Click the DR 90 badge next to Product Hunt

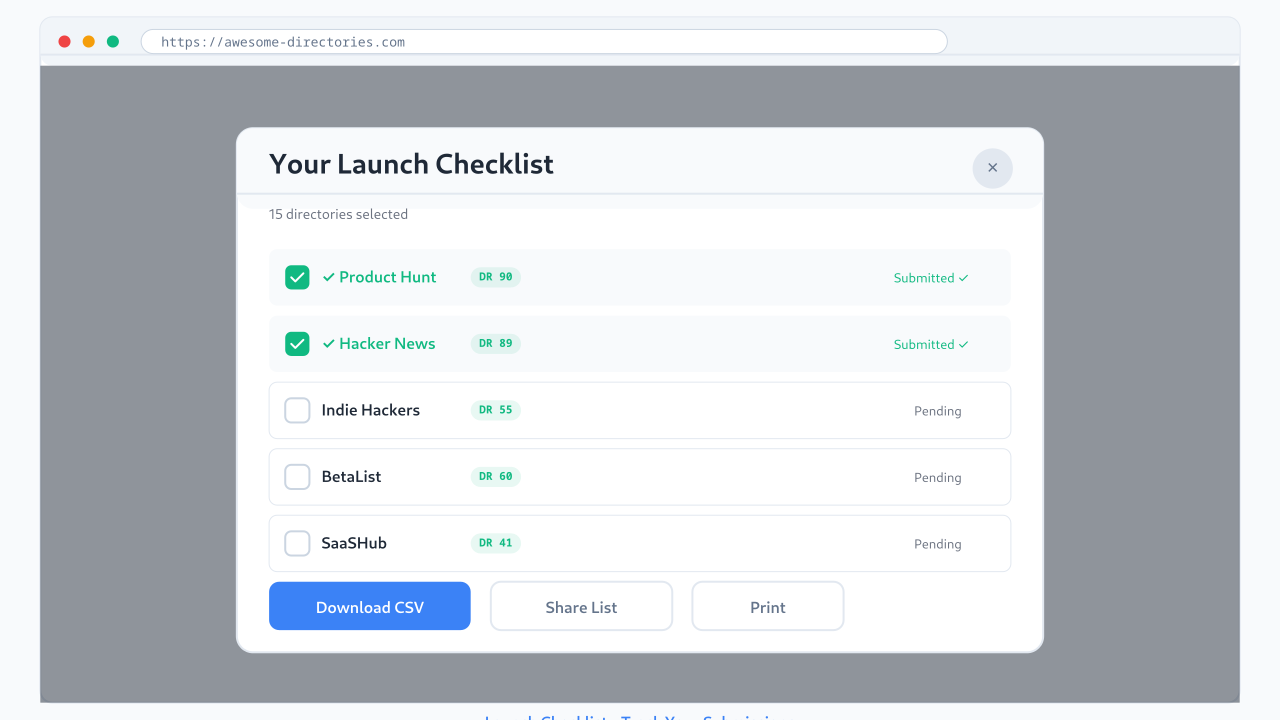coord(495,277)
